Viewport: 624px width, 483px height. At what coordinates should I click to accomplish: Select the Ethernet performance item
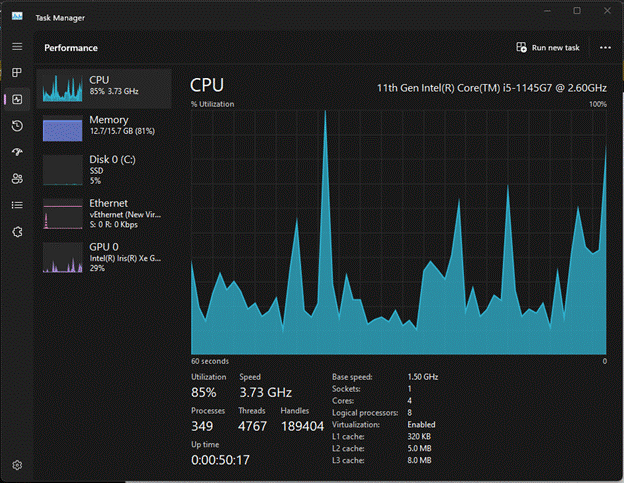tap(104, 214)
